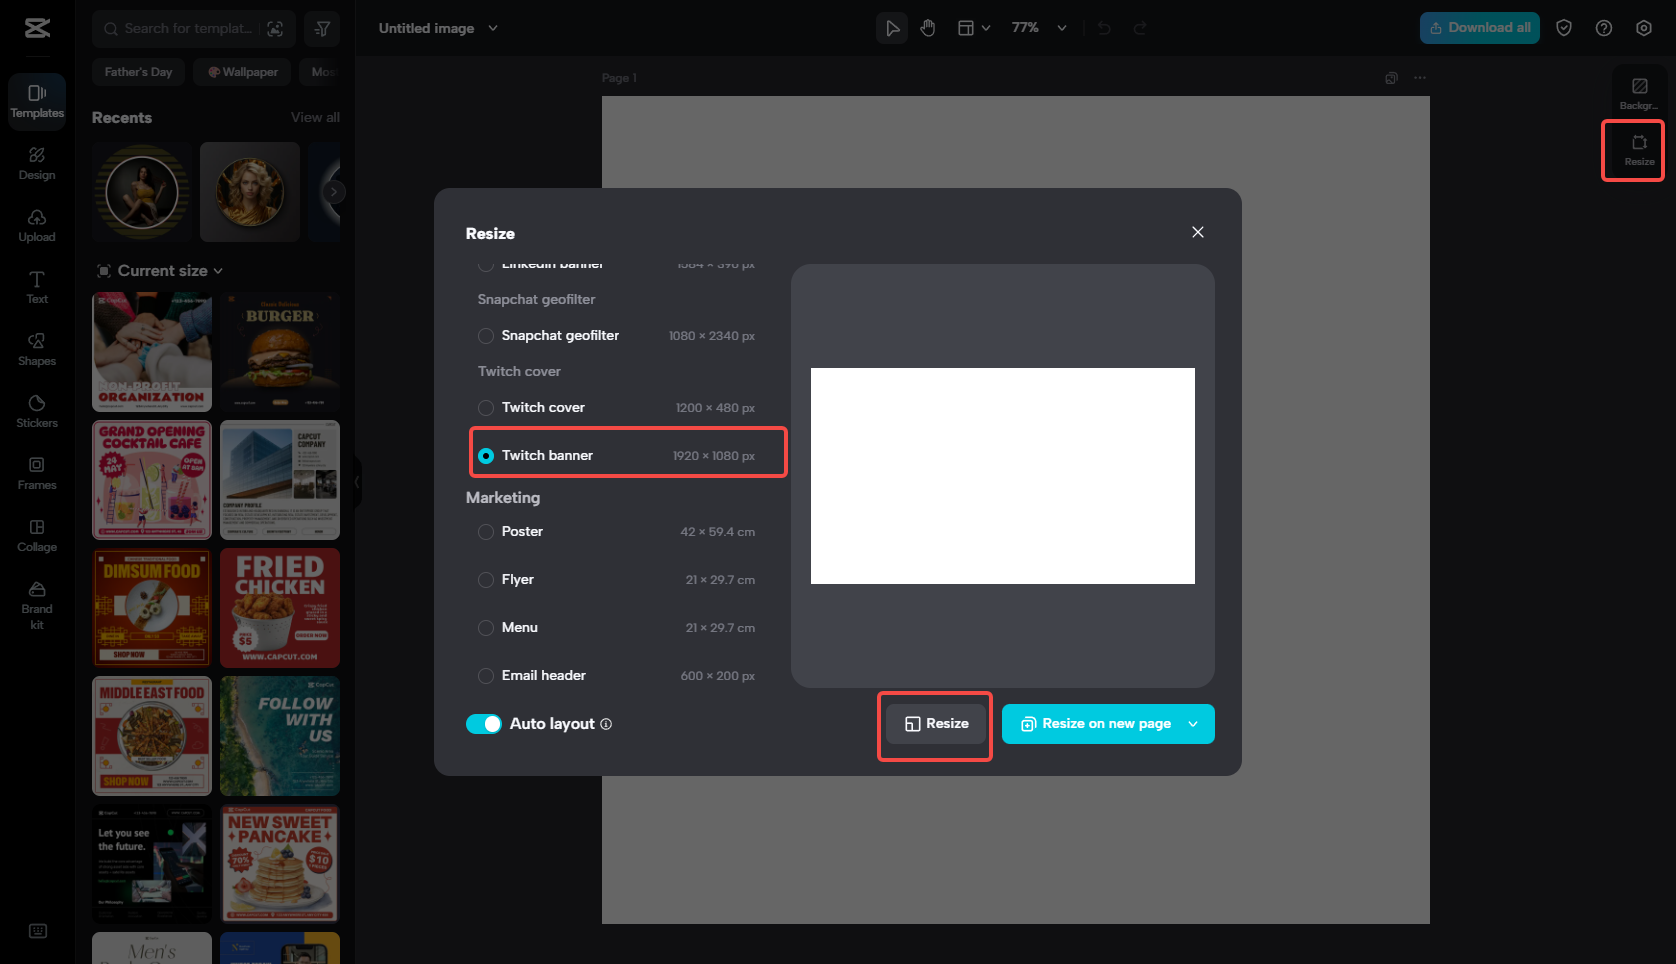Enable Auto layout
The image size is (1676, 964).
pos(484,723)
